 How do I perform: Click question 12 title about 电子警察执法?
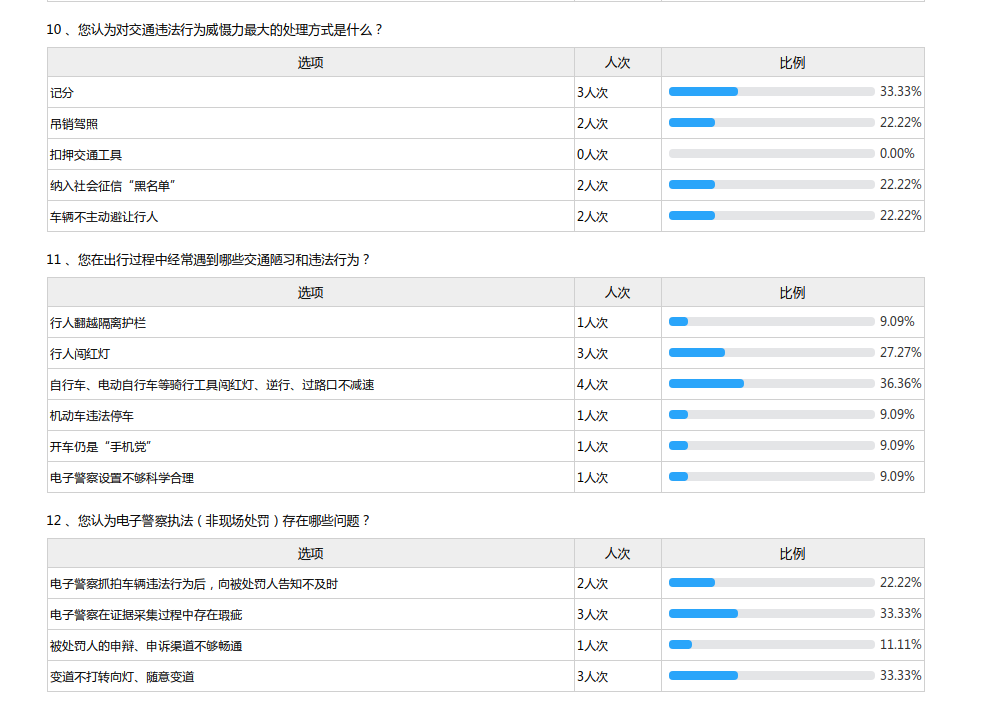209,521
